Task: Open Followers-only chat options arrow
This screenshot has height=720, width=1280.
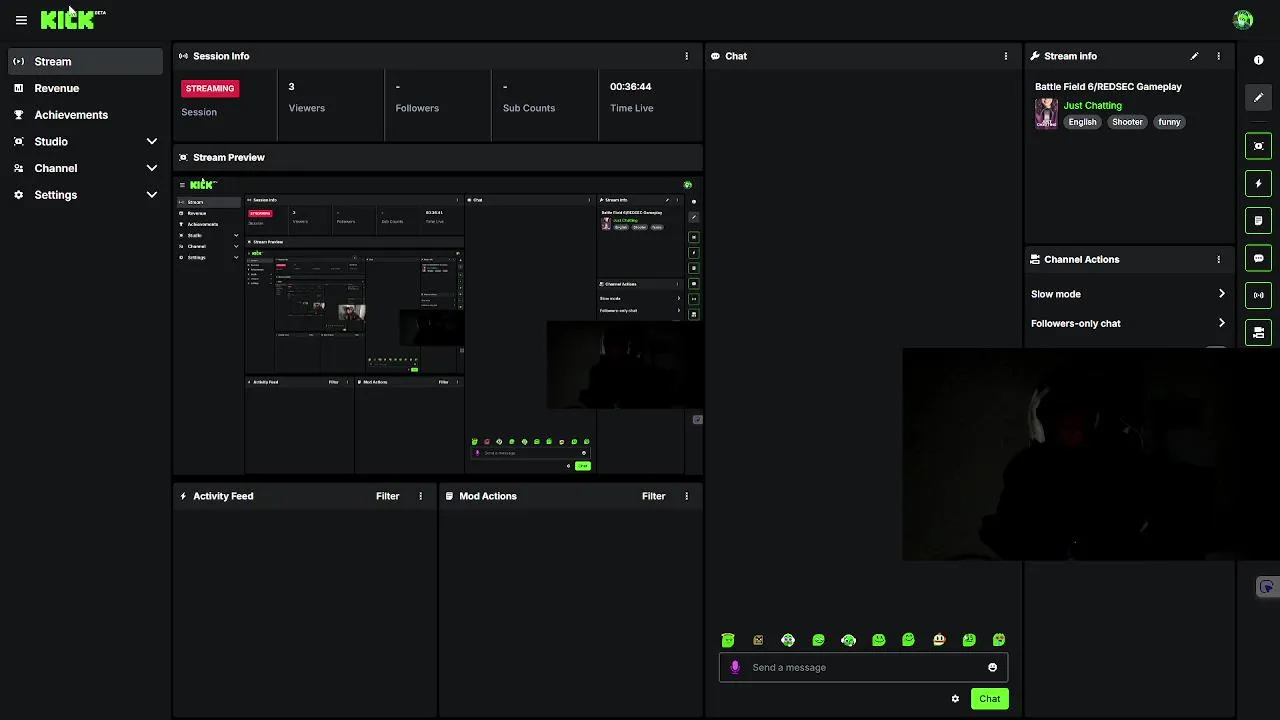Action: coord(1221,323)
